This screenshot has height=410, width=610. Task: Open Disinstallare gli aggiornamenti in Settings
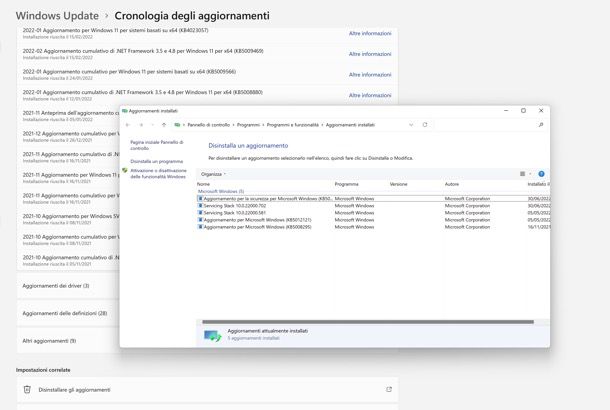tap(207, 389)
